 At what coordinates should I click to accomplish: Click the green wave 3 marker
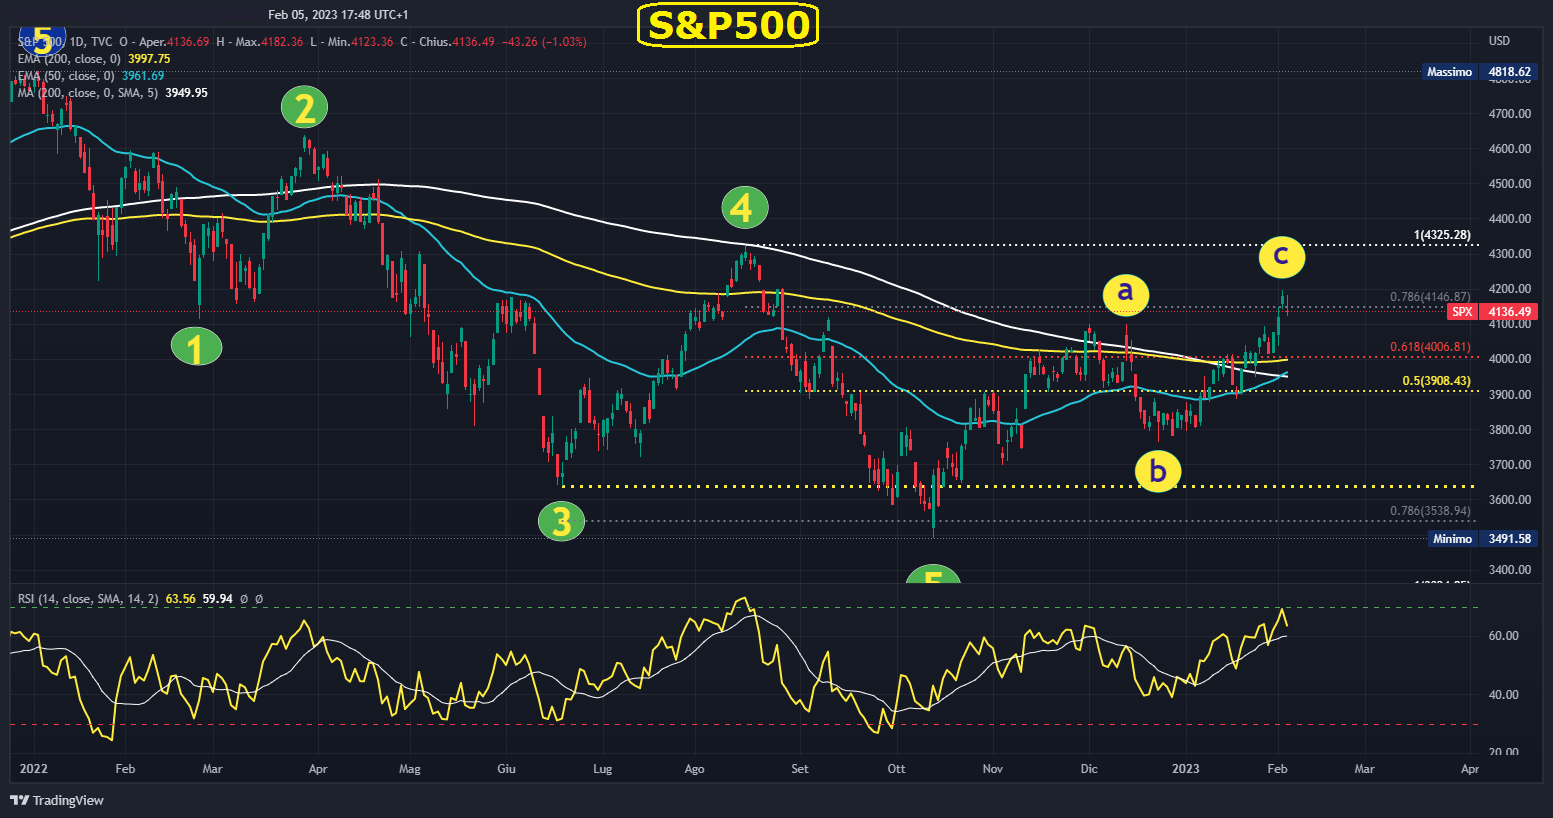(561, 521)
